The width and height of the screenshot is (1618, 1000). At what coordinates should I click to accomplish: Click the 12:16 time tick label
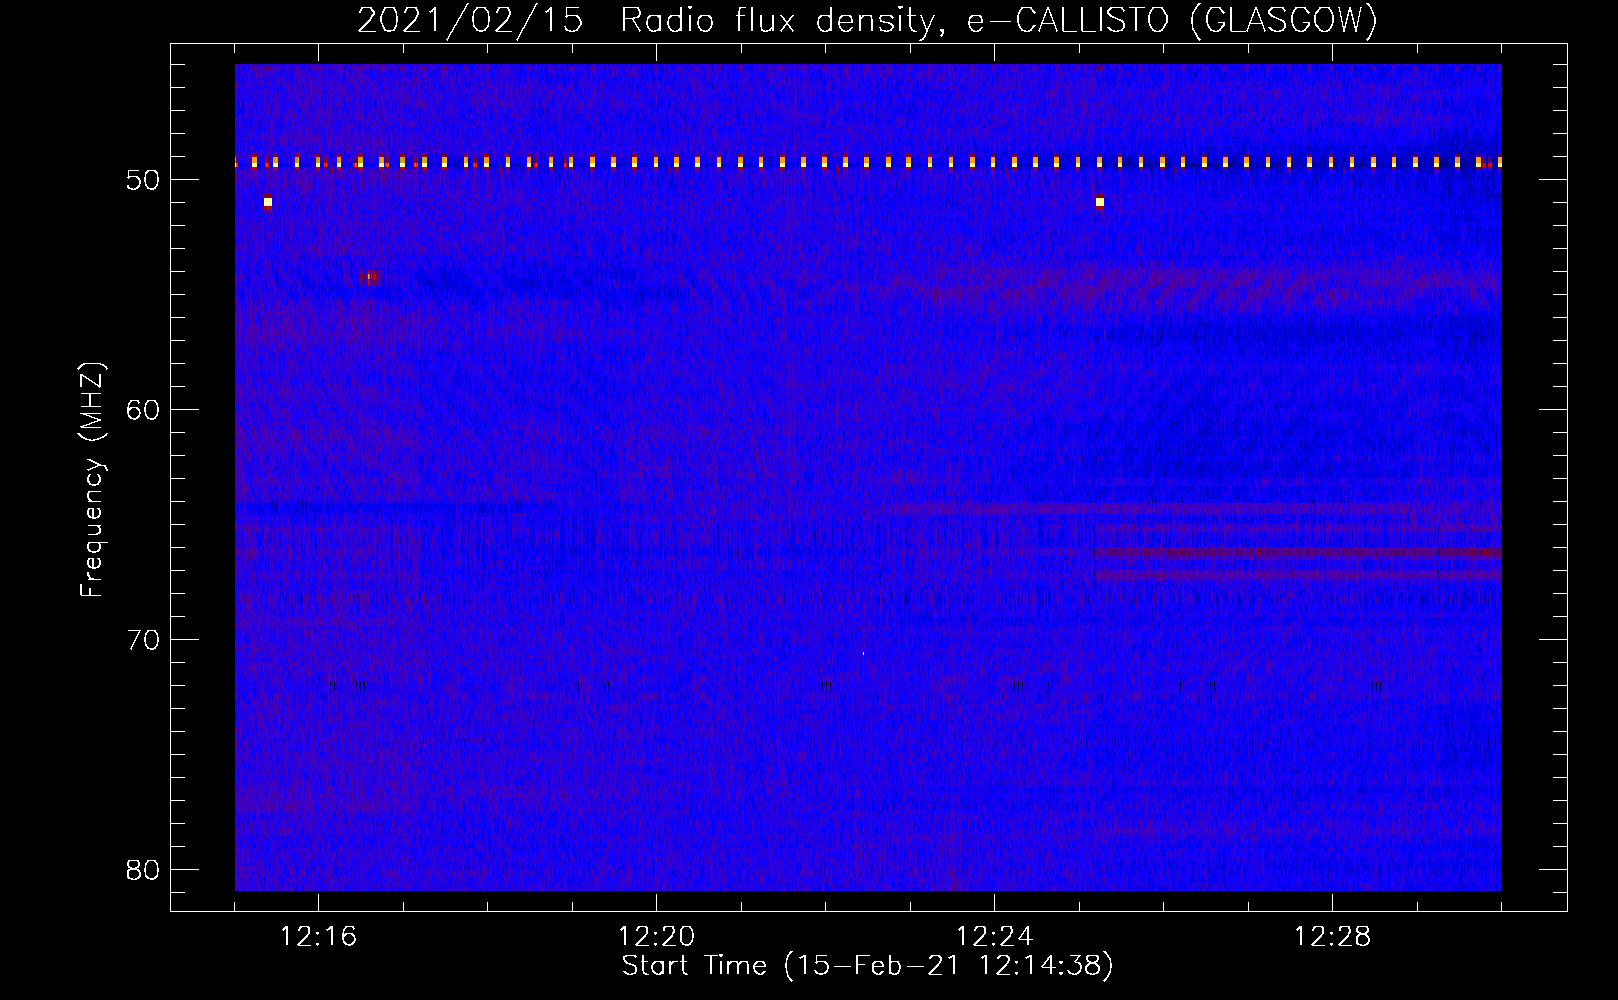click(319, 937)
